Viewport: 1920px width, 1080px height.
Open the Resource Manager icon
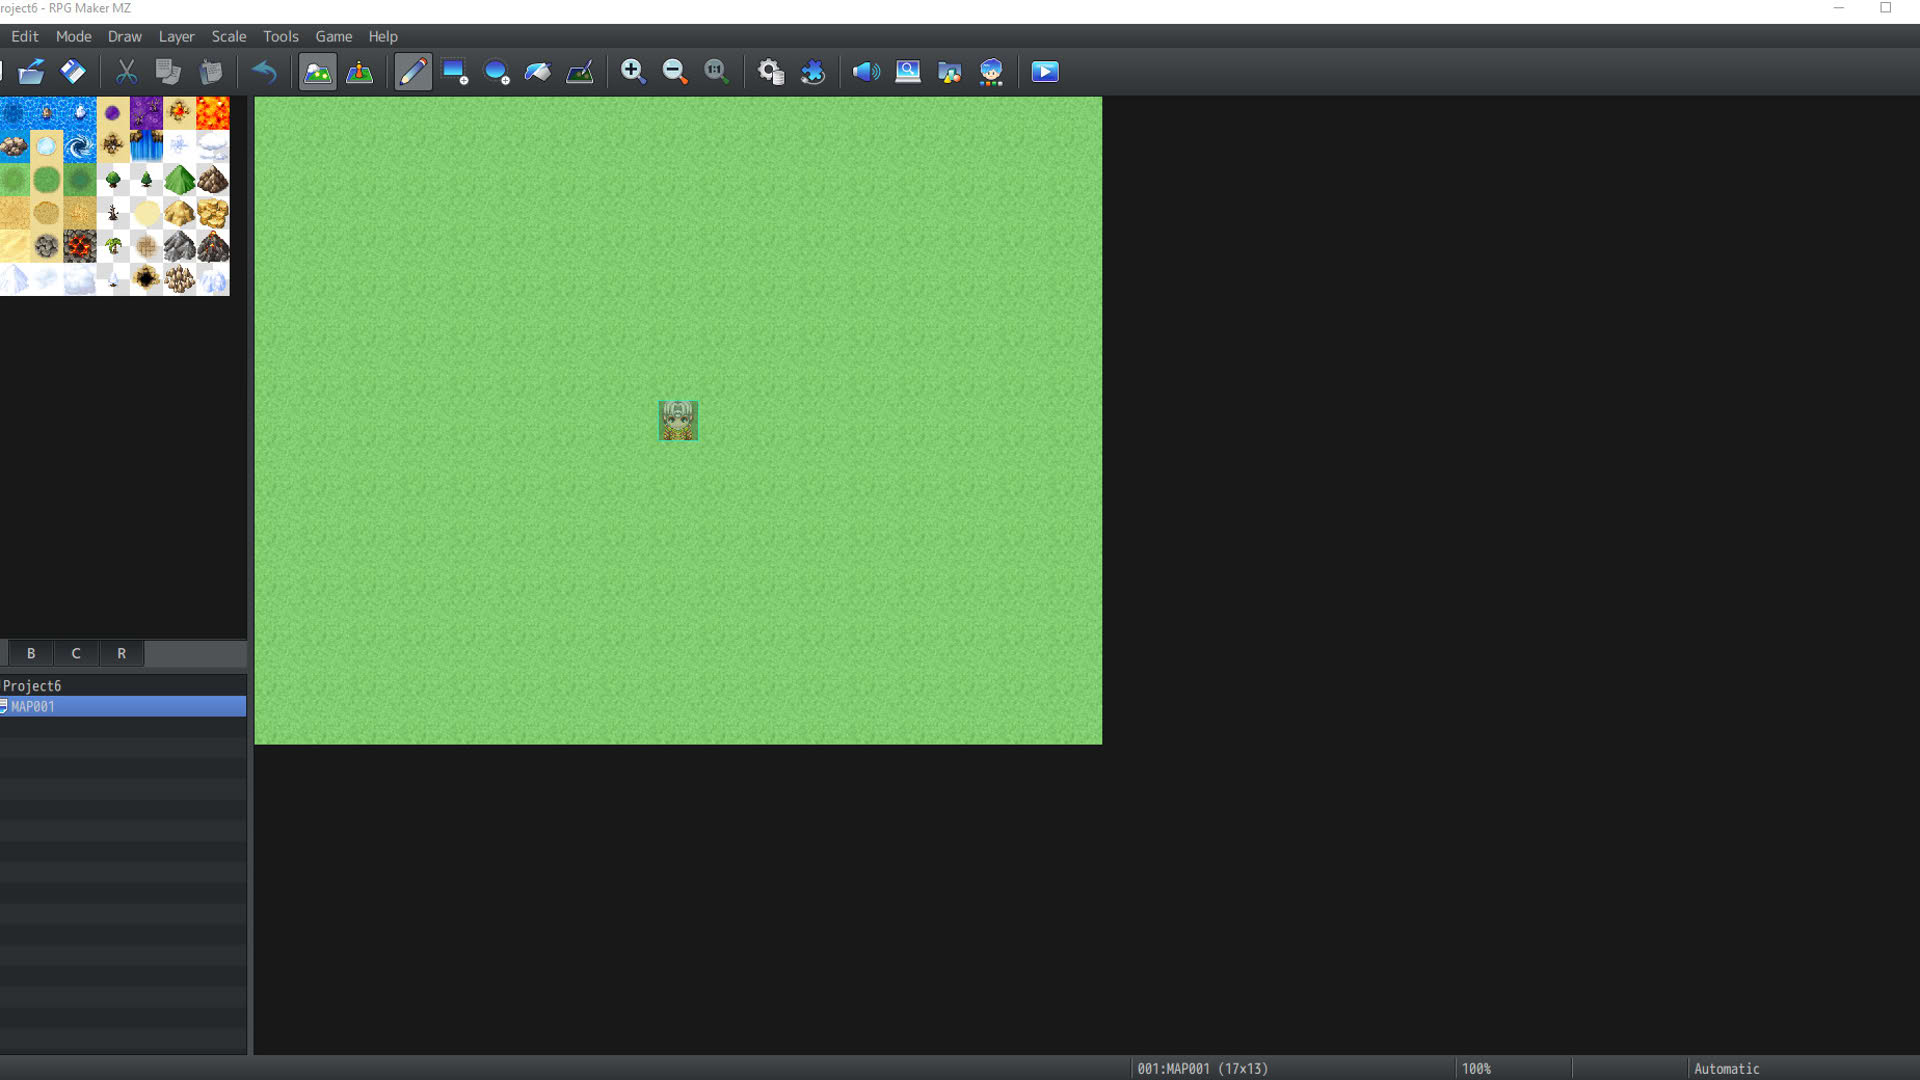tap(949, 72)
